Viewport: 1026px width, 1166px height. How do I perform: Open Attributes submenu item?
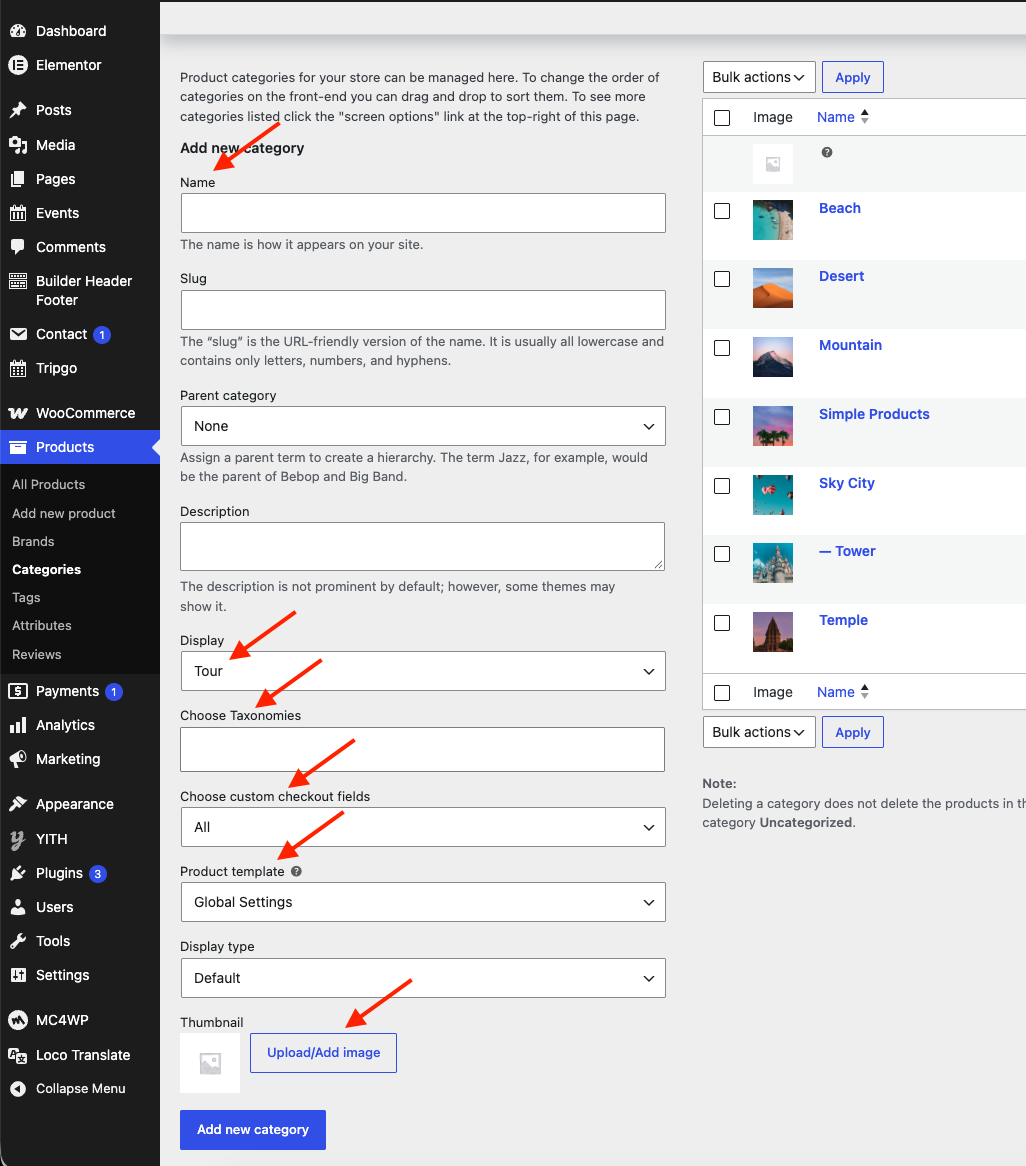42,626
